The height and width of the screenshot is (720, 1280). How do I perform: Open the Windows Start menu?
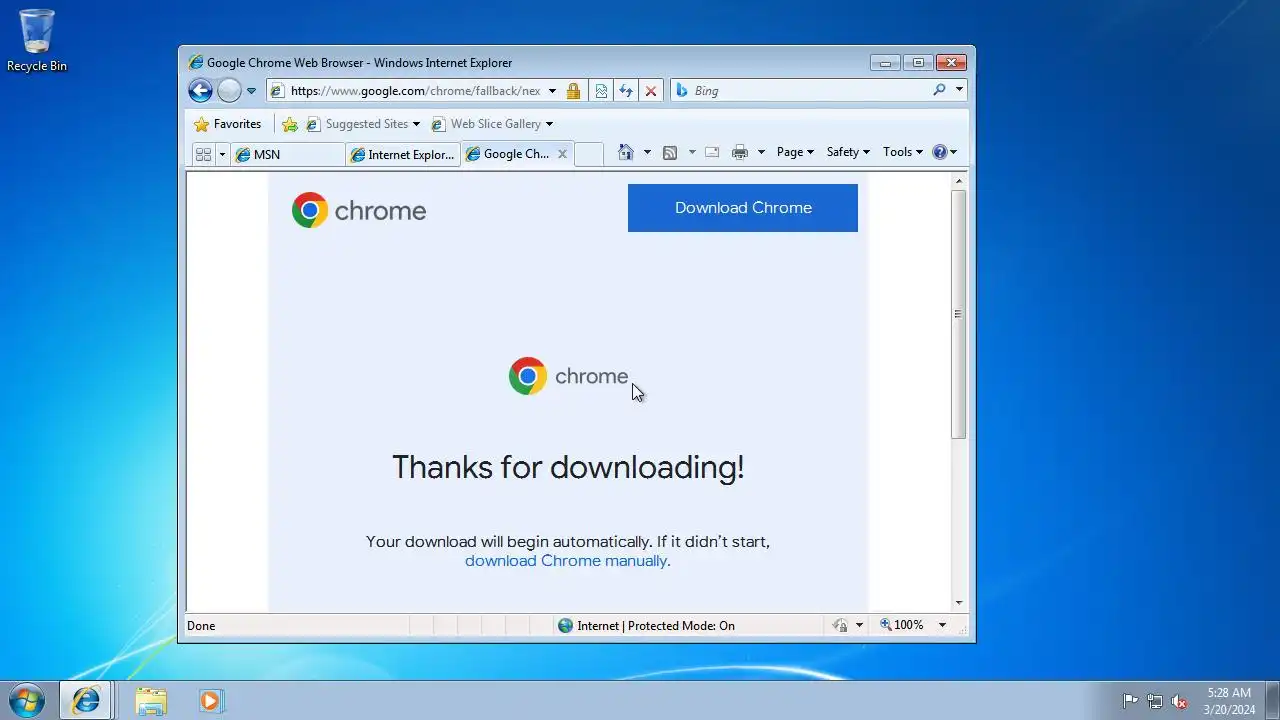point(26,700)
